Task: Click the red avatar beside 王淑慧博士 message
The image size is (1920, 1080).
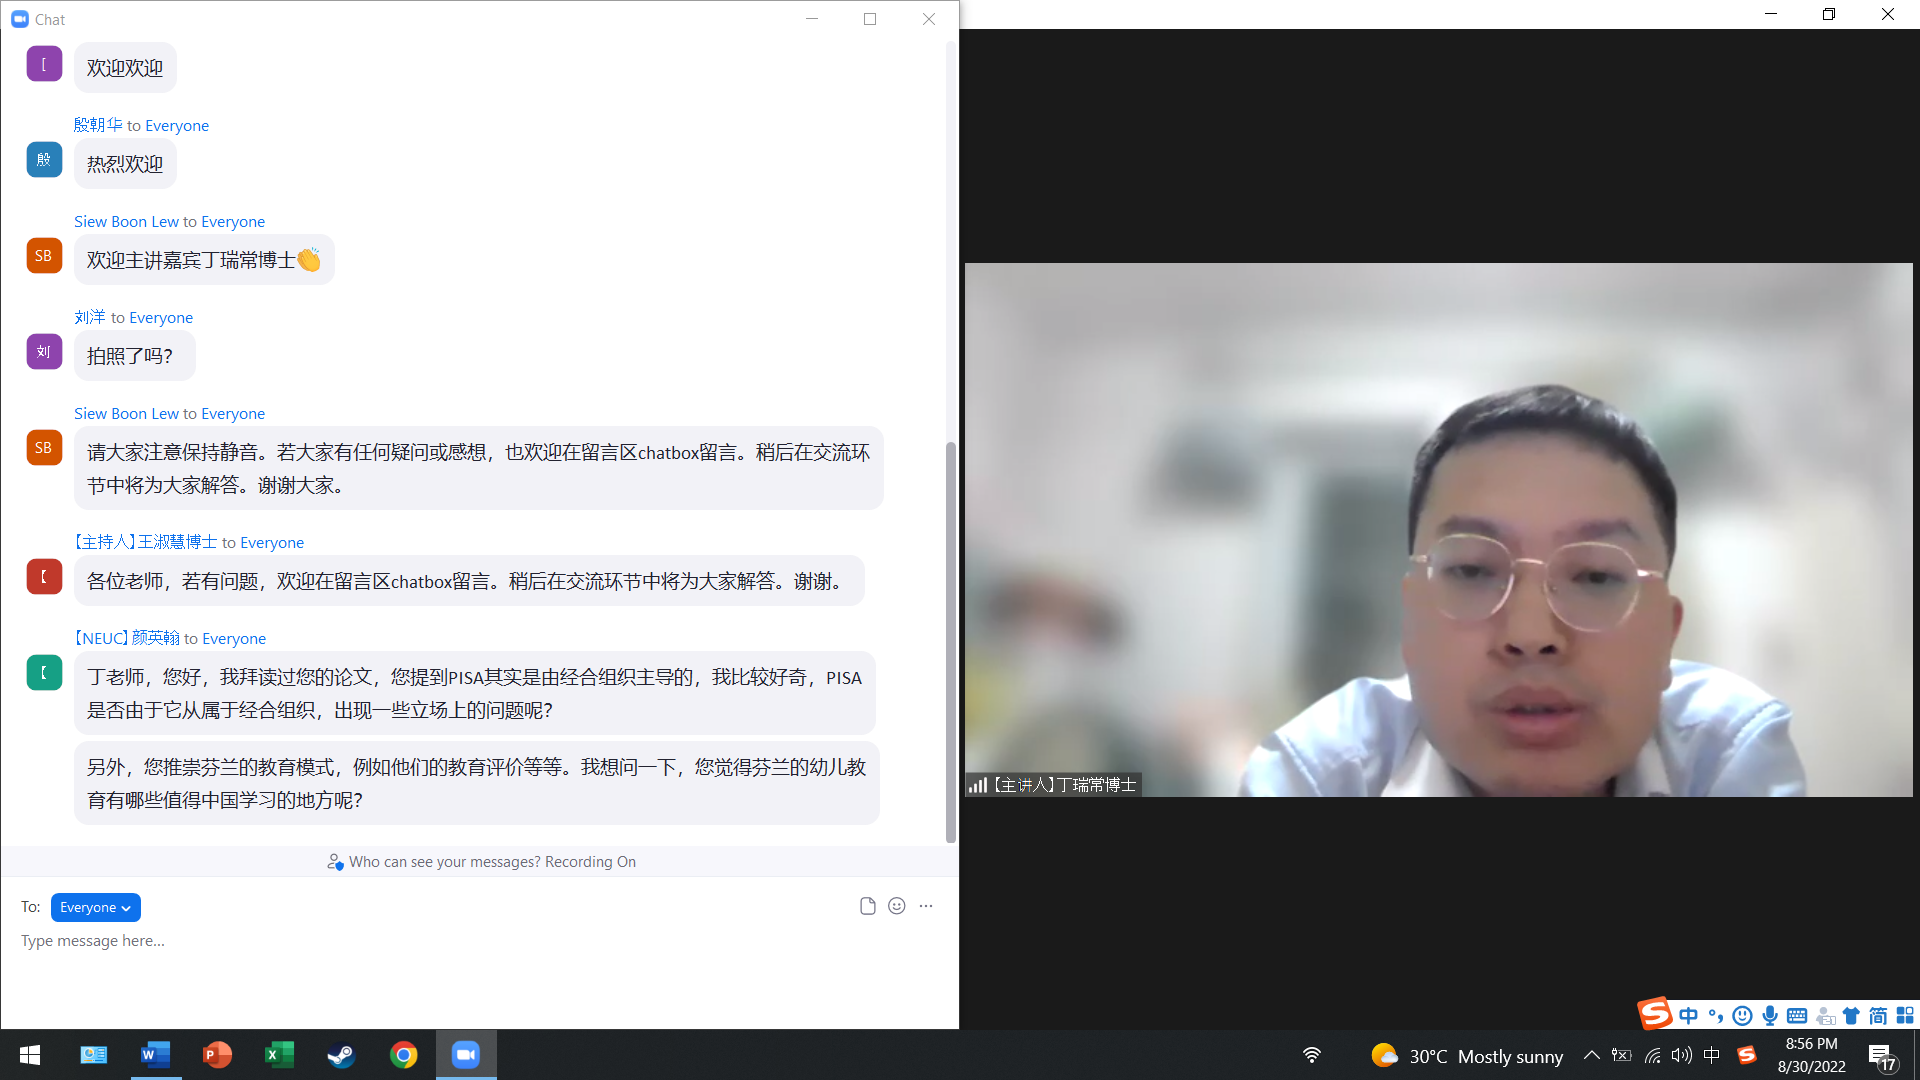Action: [44, 577]
